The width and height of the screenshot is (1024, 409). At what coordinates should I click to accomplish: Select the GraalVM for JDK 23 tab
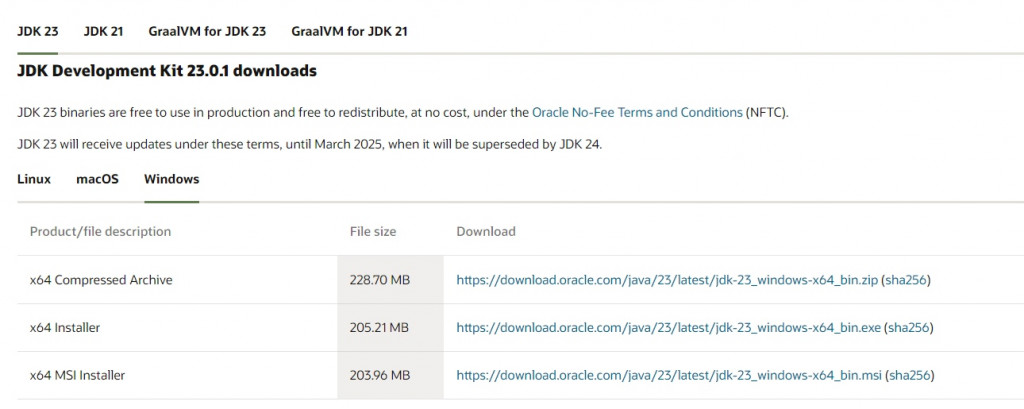click(x=207, y=31)
